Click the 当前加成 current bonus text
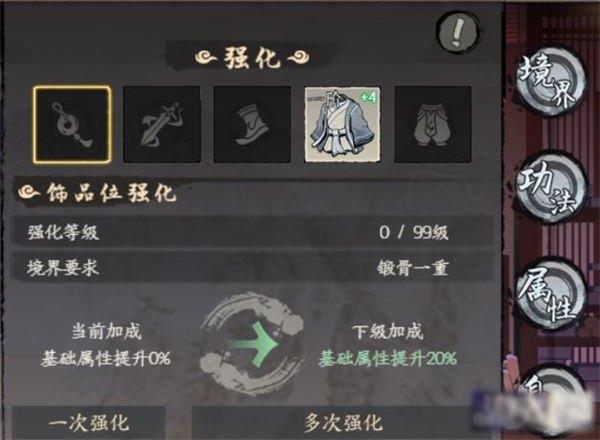The width and height of the screenshot is (600, 440). 106,331
